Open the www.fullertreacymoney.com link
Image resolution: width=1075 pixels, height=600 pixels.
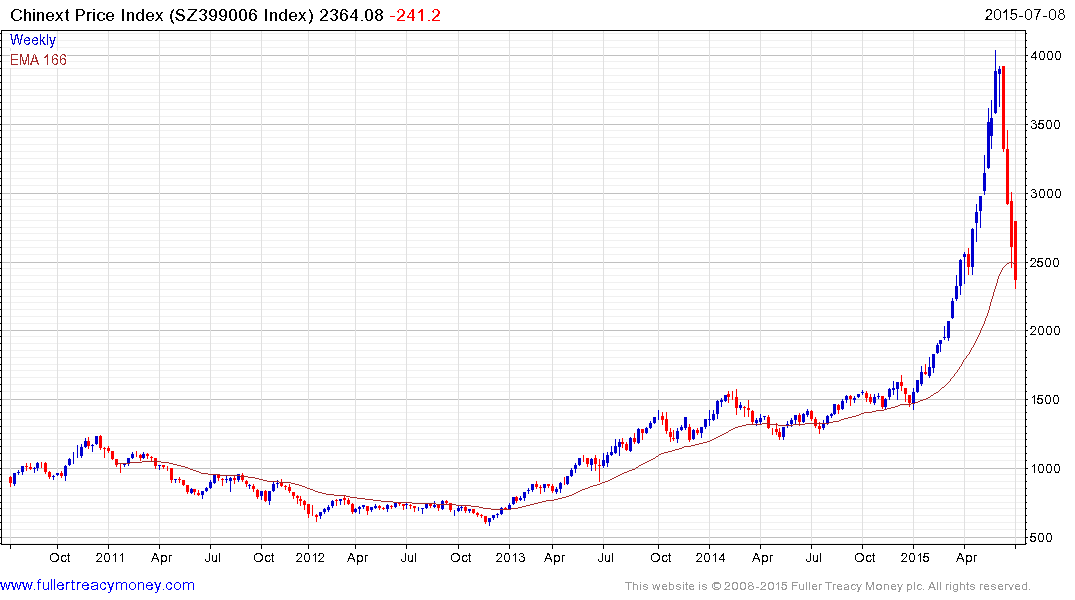pyautogui.click(x=97, y=585)
